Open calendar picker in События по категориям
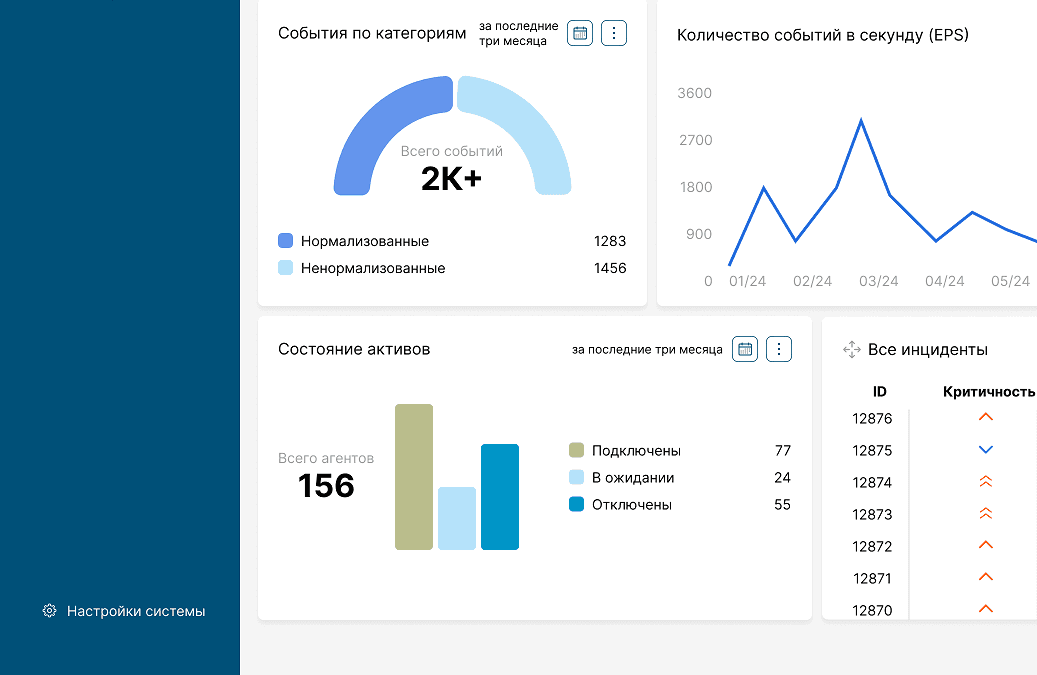 coord(580,33)
